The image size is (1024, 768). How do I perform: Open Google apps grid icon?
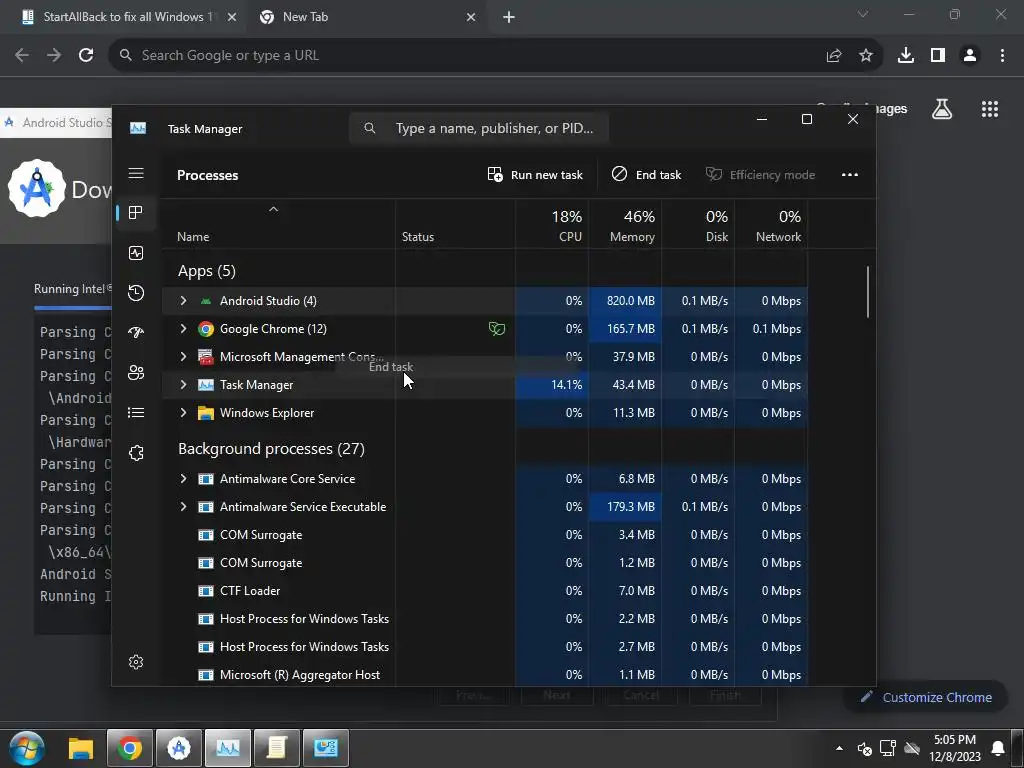tap(990, 109)
